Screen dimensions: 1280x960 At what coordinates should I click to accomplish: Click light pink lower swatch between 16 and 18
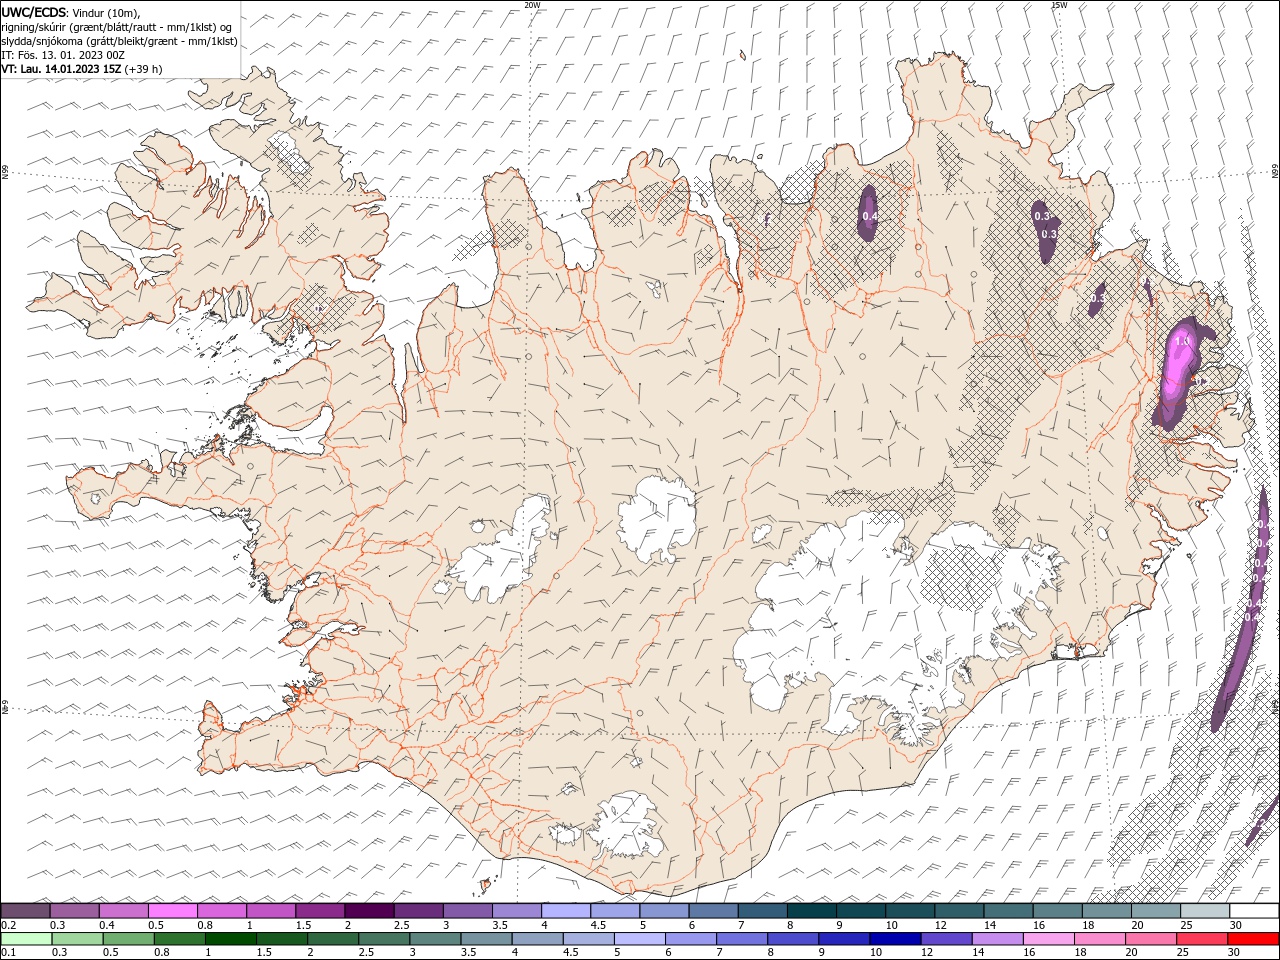pos(1048,939)
